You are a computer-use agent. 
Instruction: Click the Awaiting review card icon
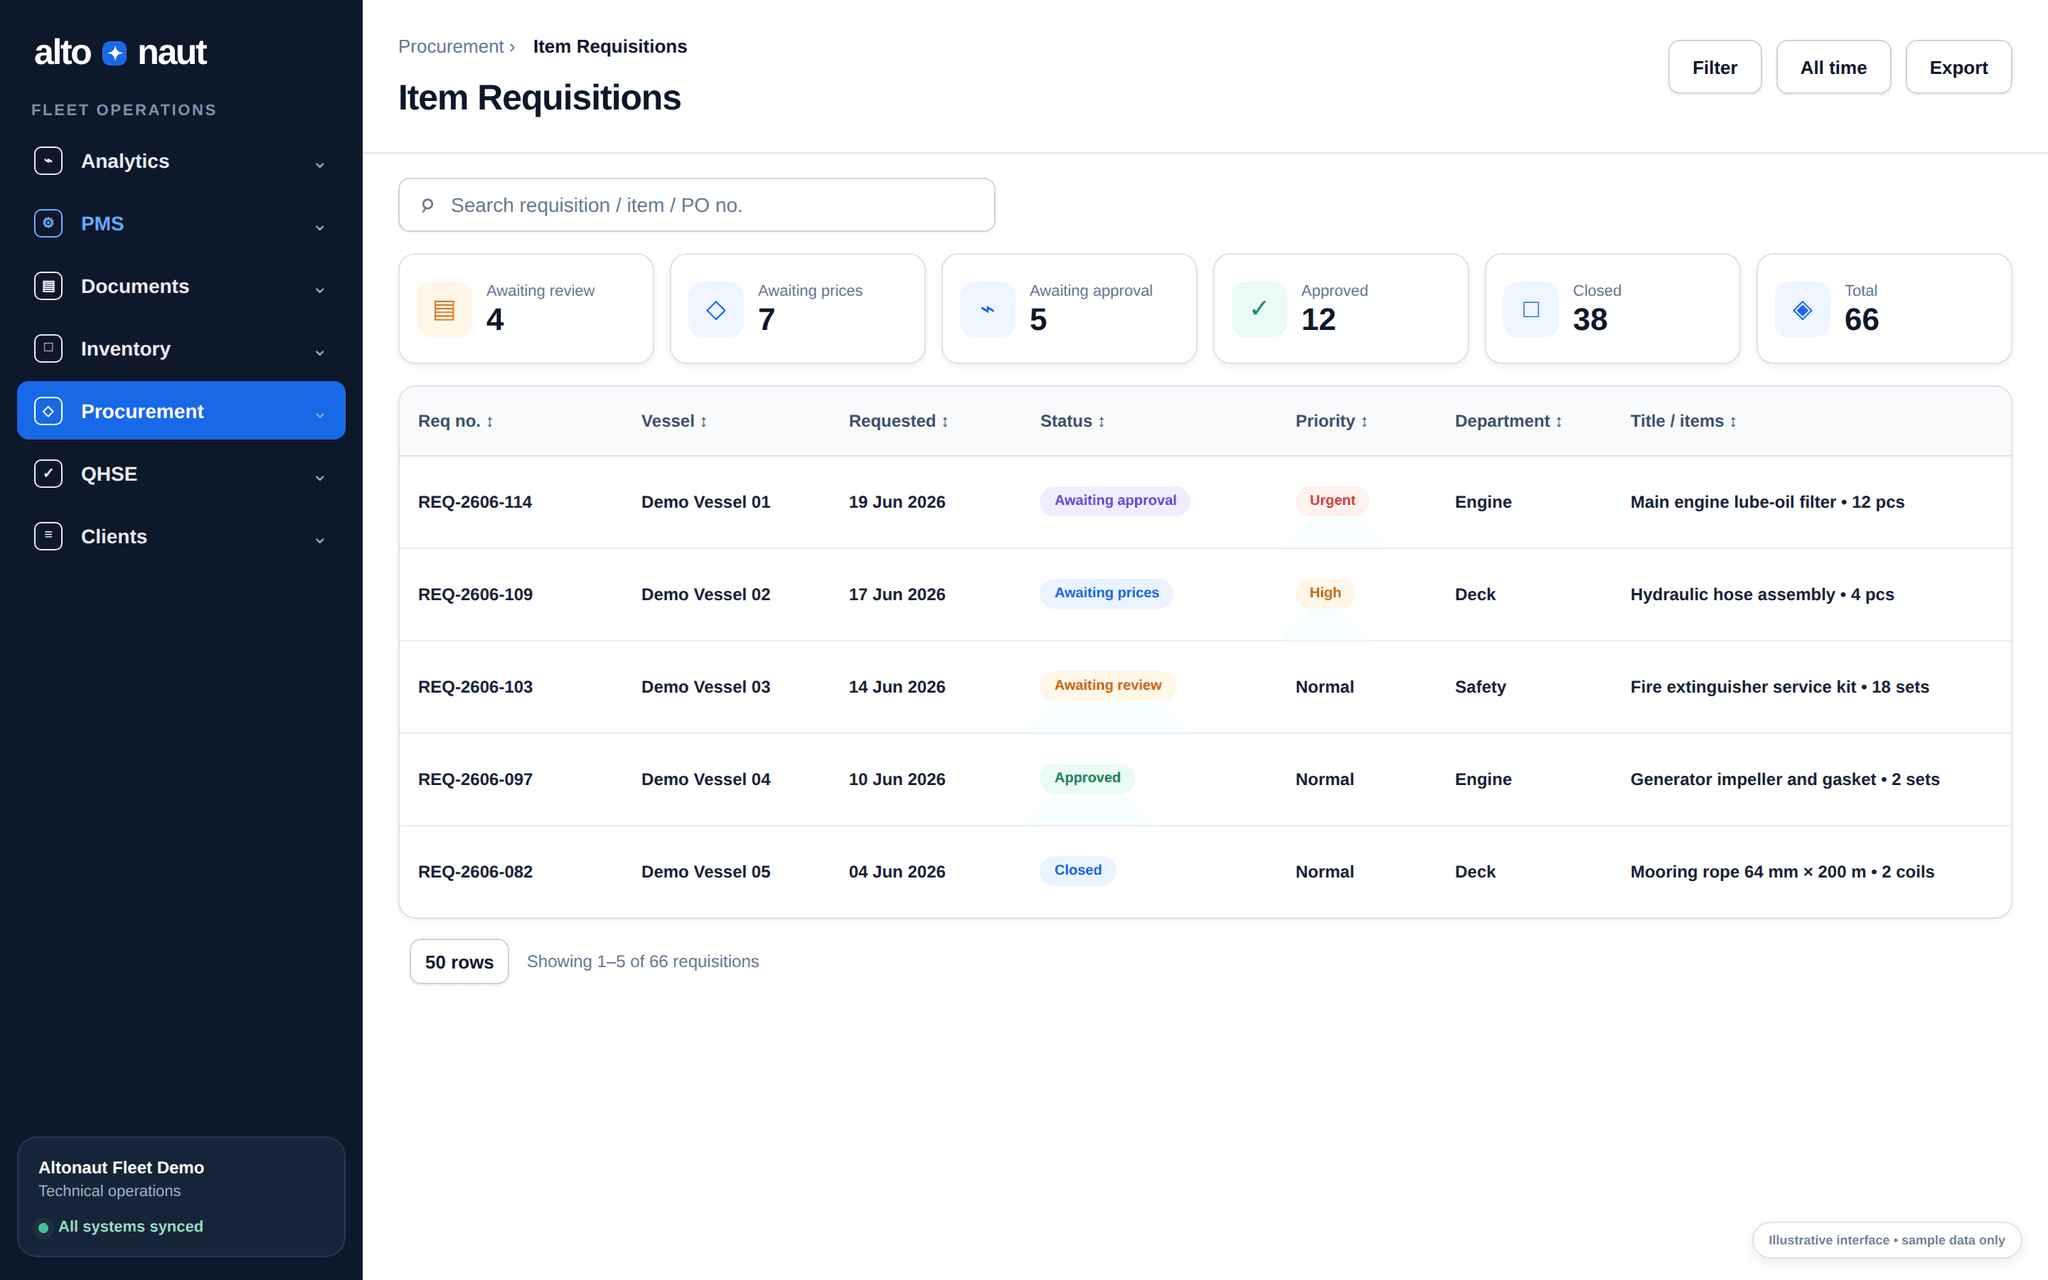[444, 309]
